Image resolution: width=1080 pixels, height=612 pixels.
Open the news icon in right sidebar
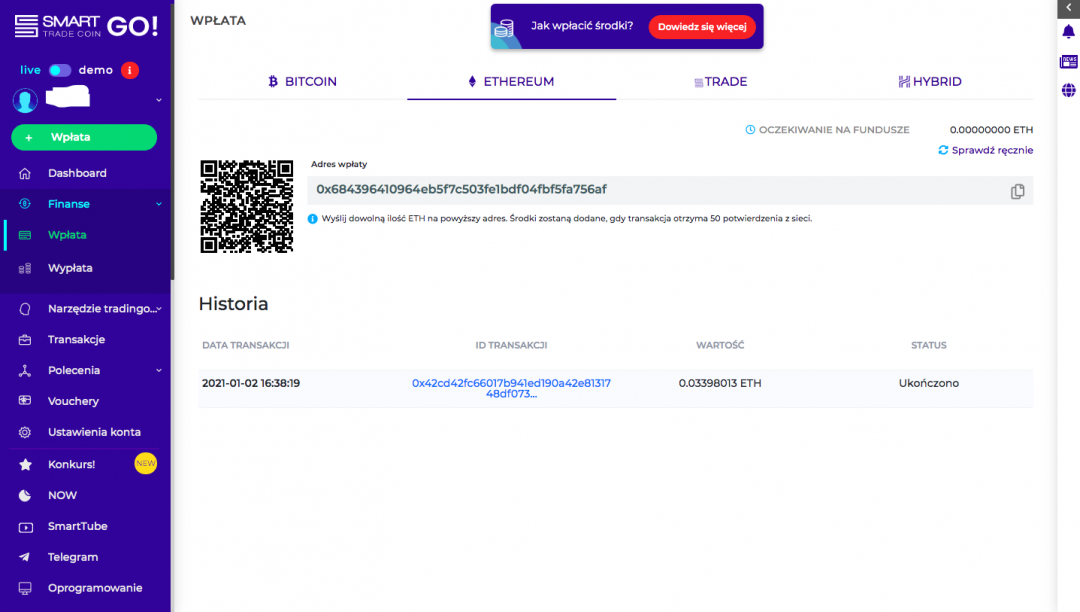point(1068,62)
